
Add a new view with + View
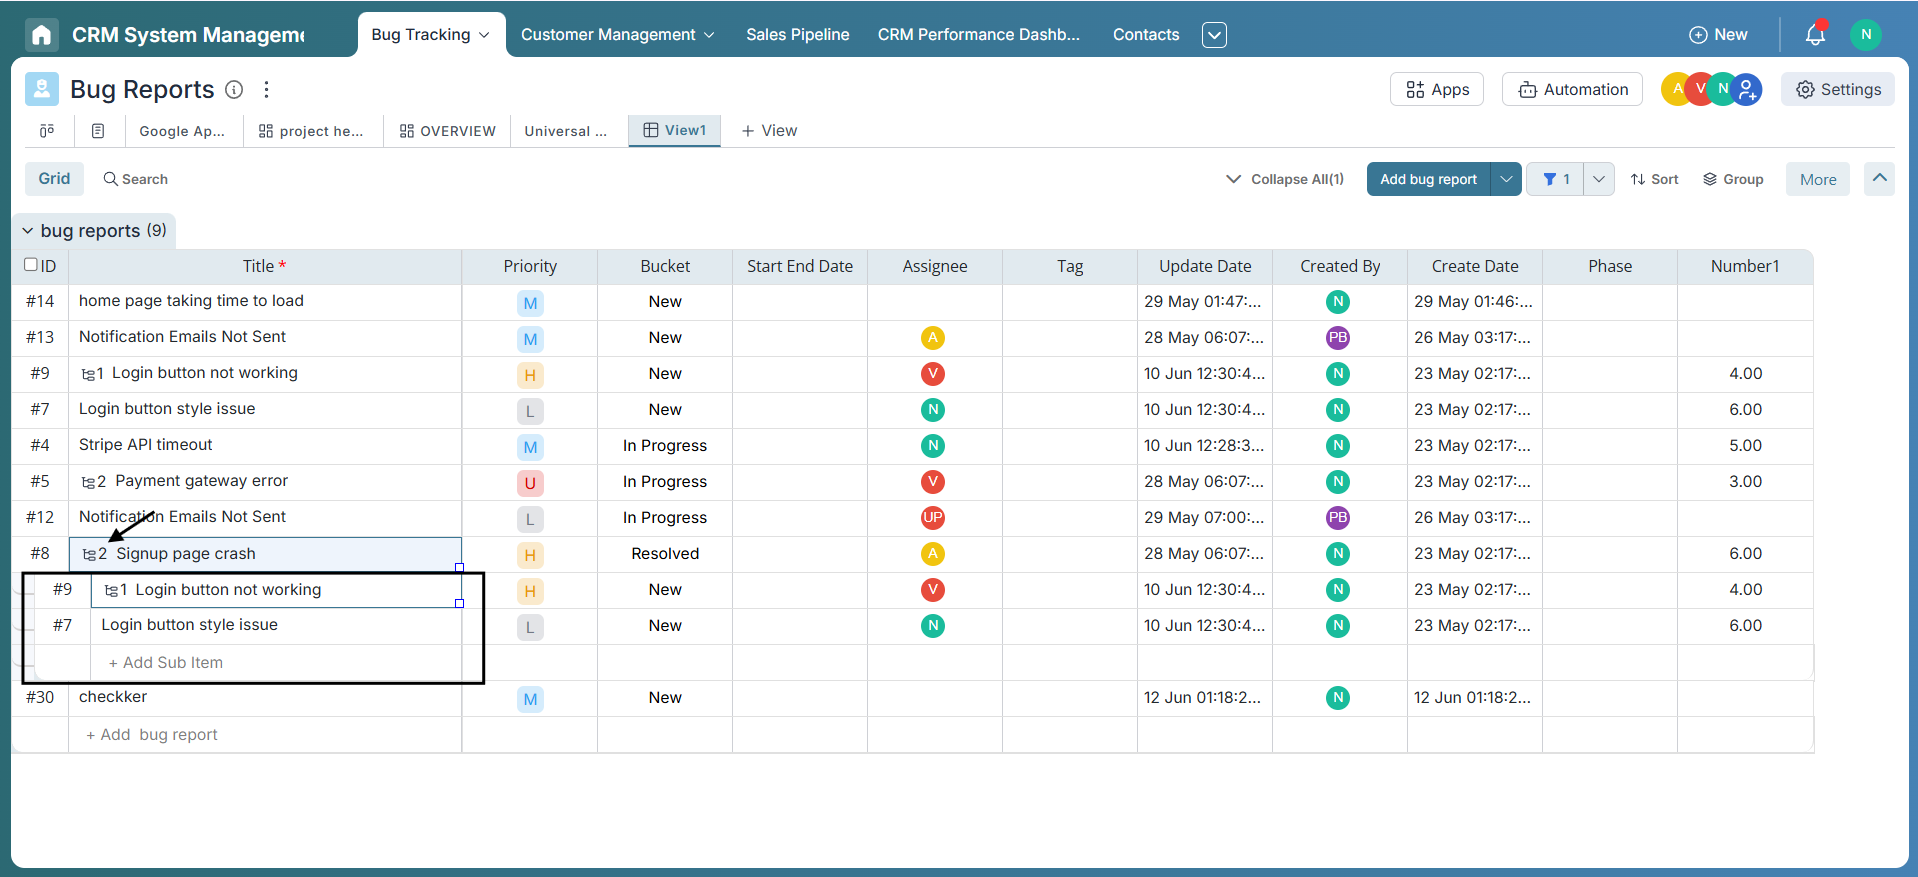click(x=769, y=131)
